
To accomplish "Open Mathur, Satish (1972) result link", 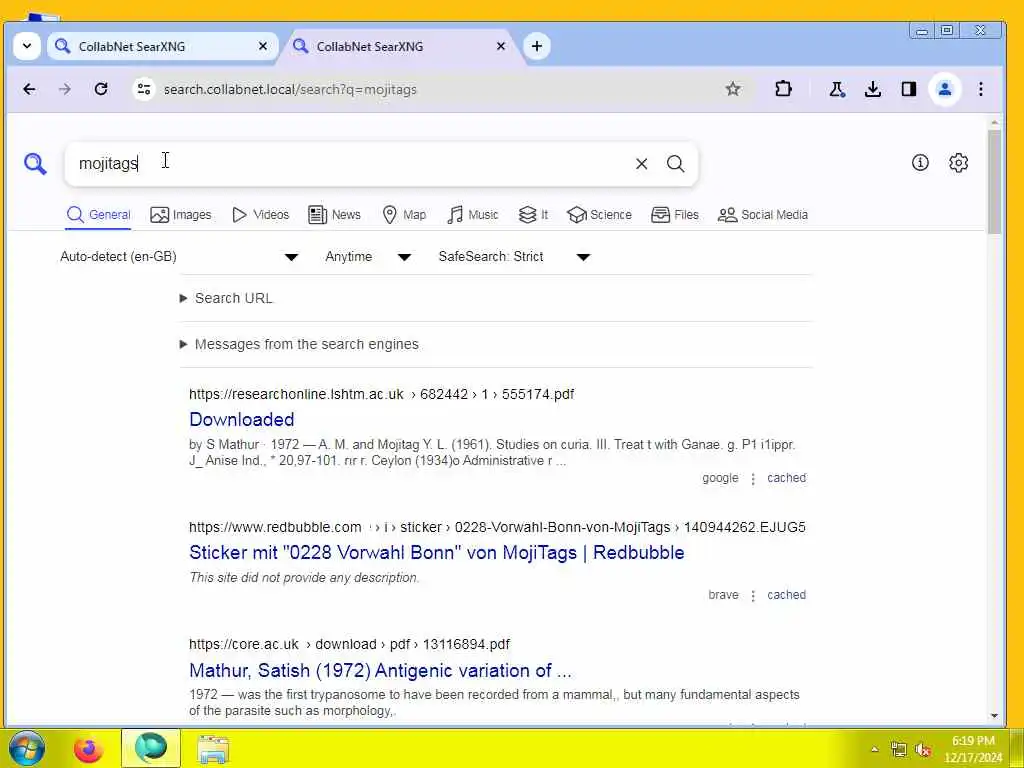I will pos(380,671).
